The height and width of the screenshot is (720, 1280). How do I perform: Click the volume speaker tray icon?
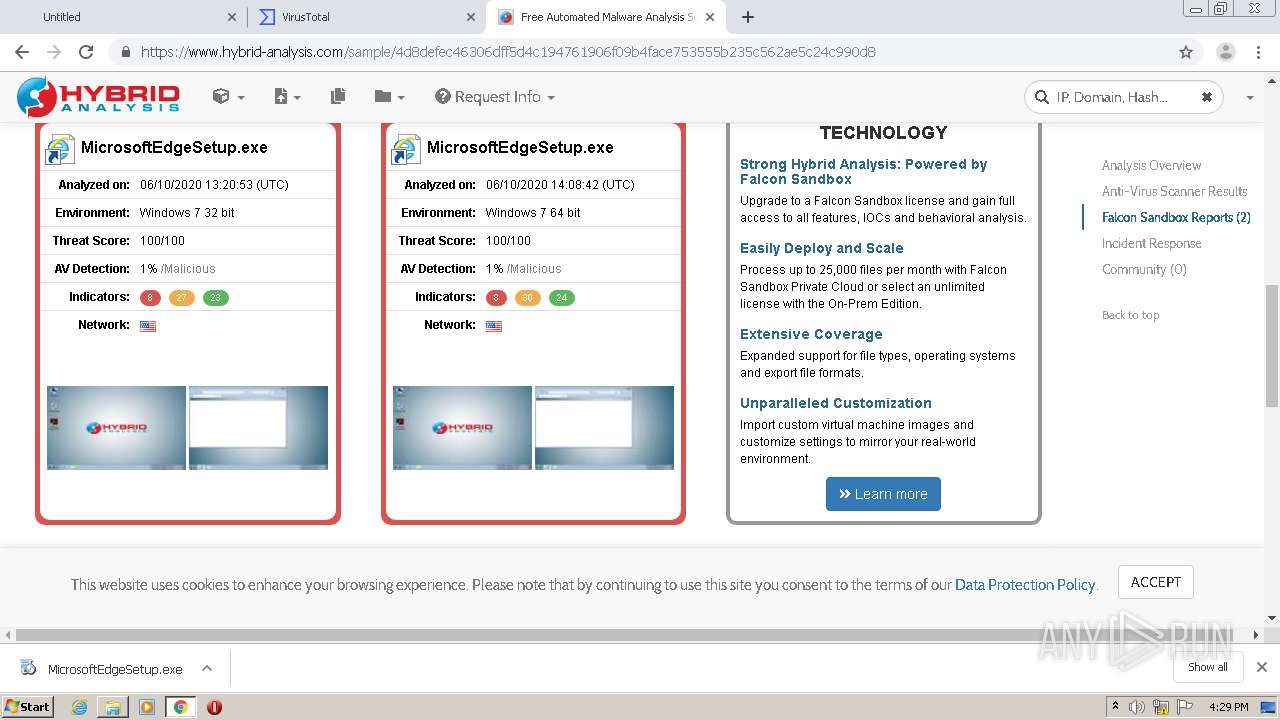point(1137,707)
